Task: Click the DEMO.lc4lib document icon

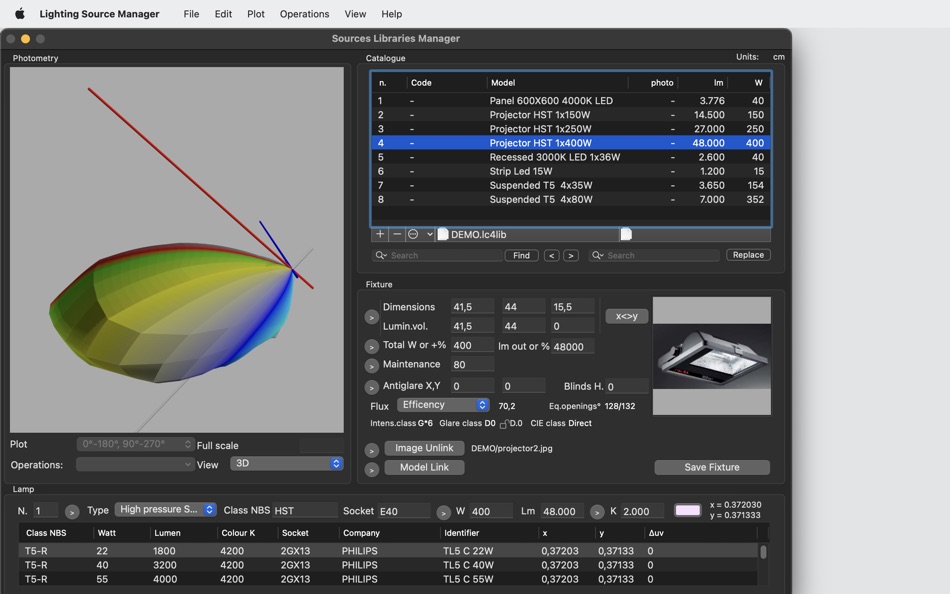Action: [x=443, y=234]
